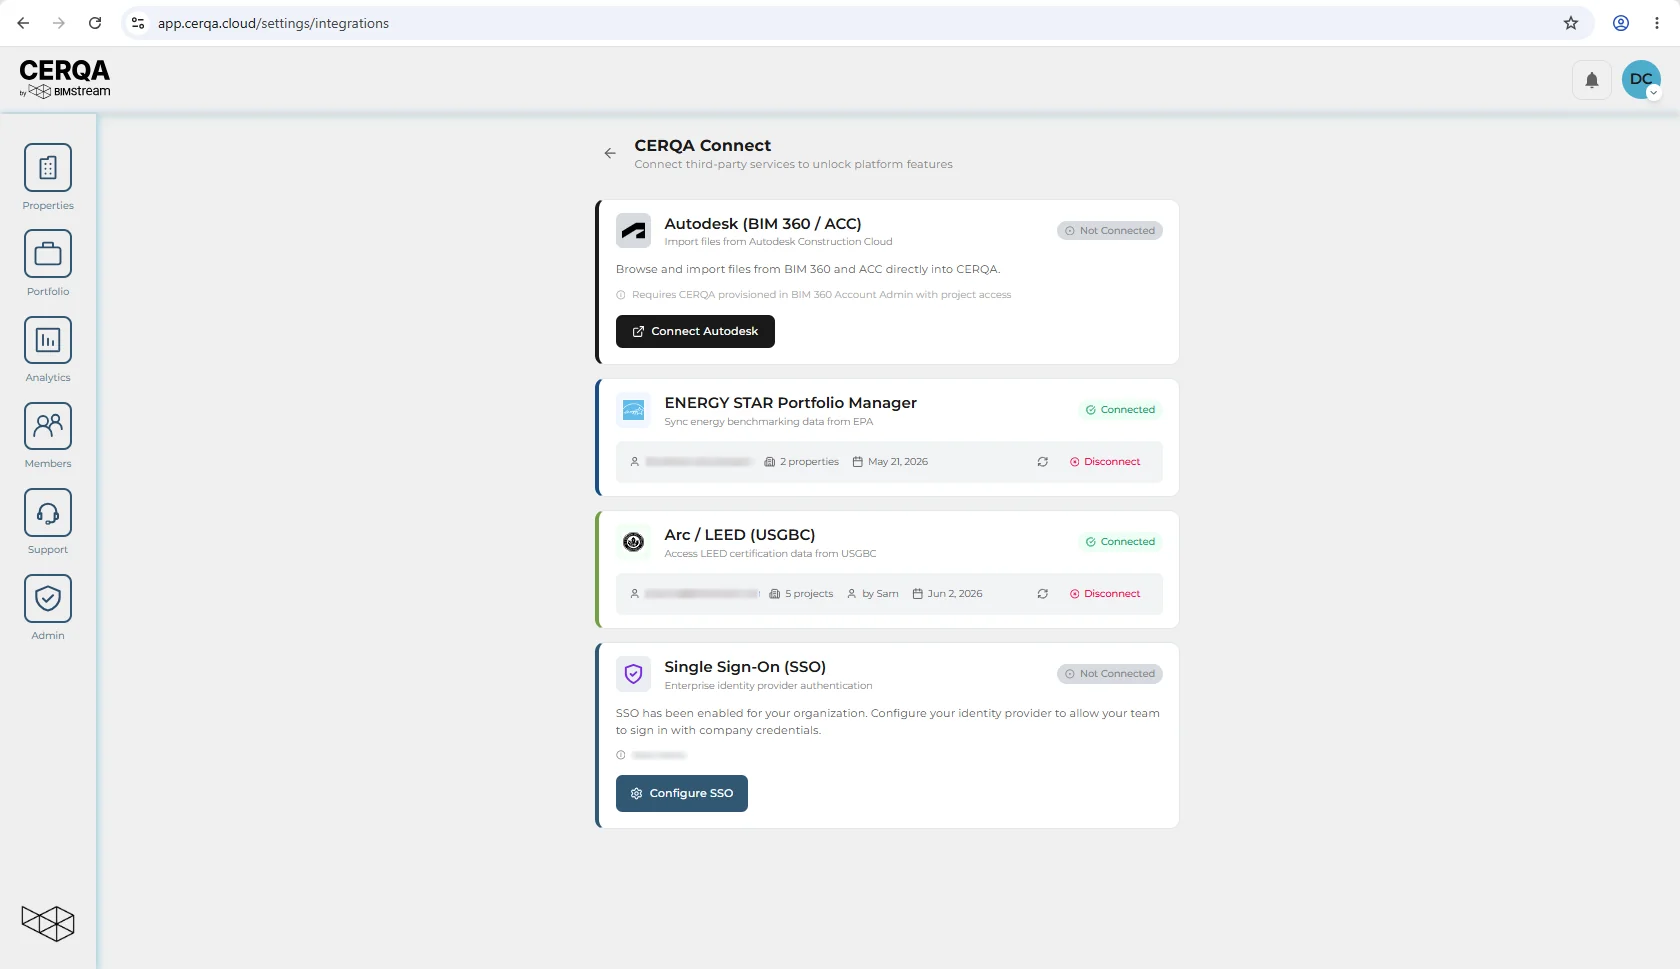Image resolution: width=1680 pixels, height=969 pixels.
Task: Click Autodesk Not Connected status badge
Action: pos(1110,231)
